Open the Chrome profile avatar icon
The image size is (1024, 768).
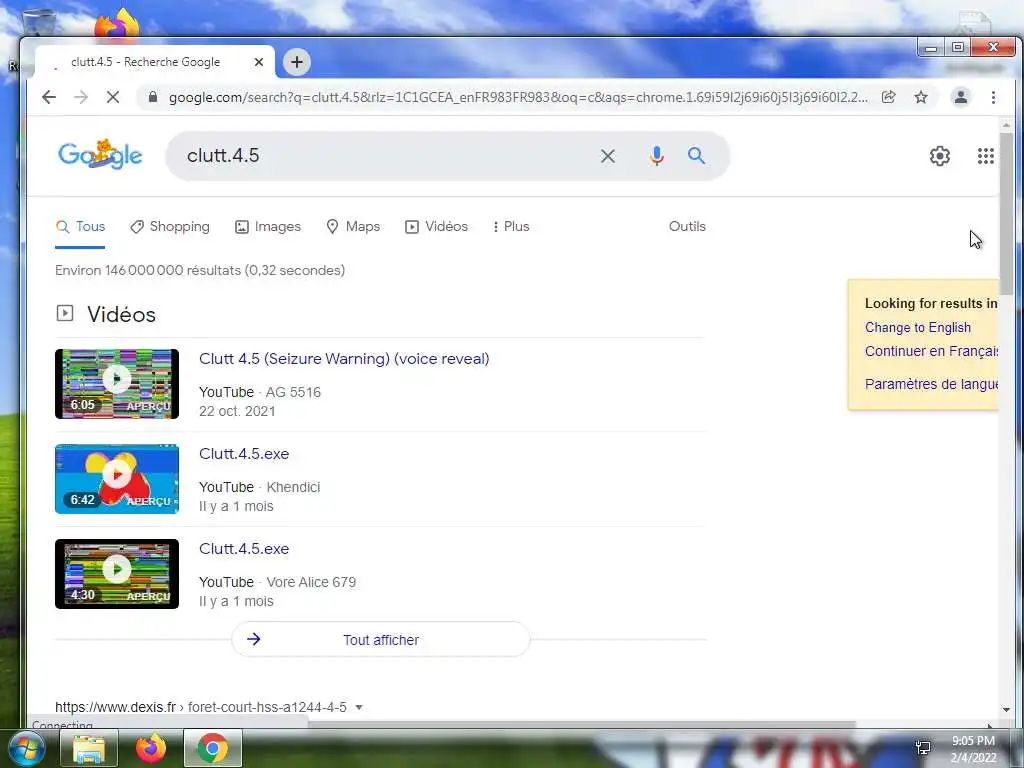pyautogui.click(x=961, y=97)
